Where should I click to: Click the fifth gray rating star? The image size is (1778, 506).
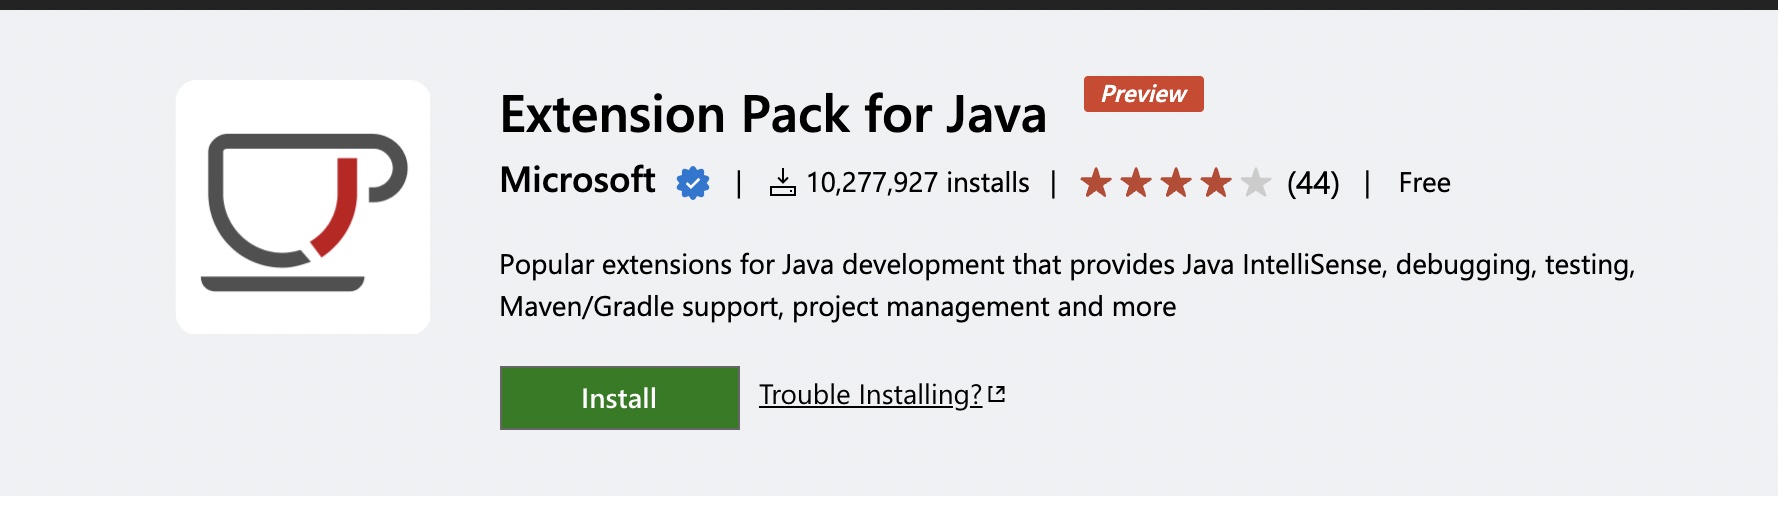coord(1255,183)
